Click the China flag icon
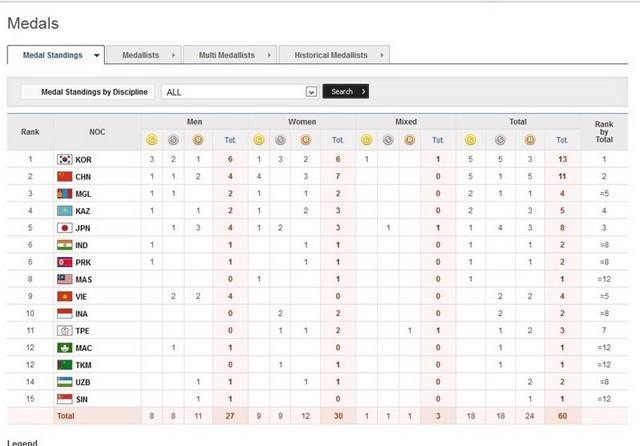Viewport: 640px width, 446px height. point(64,176)
